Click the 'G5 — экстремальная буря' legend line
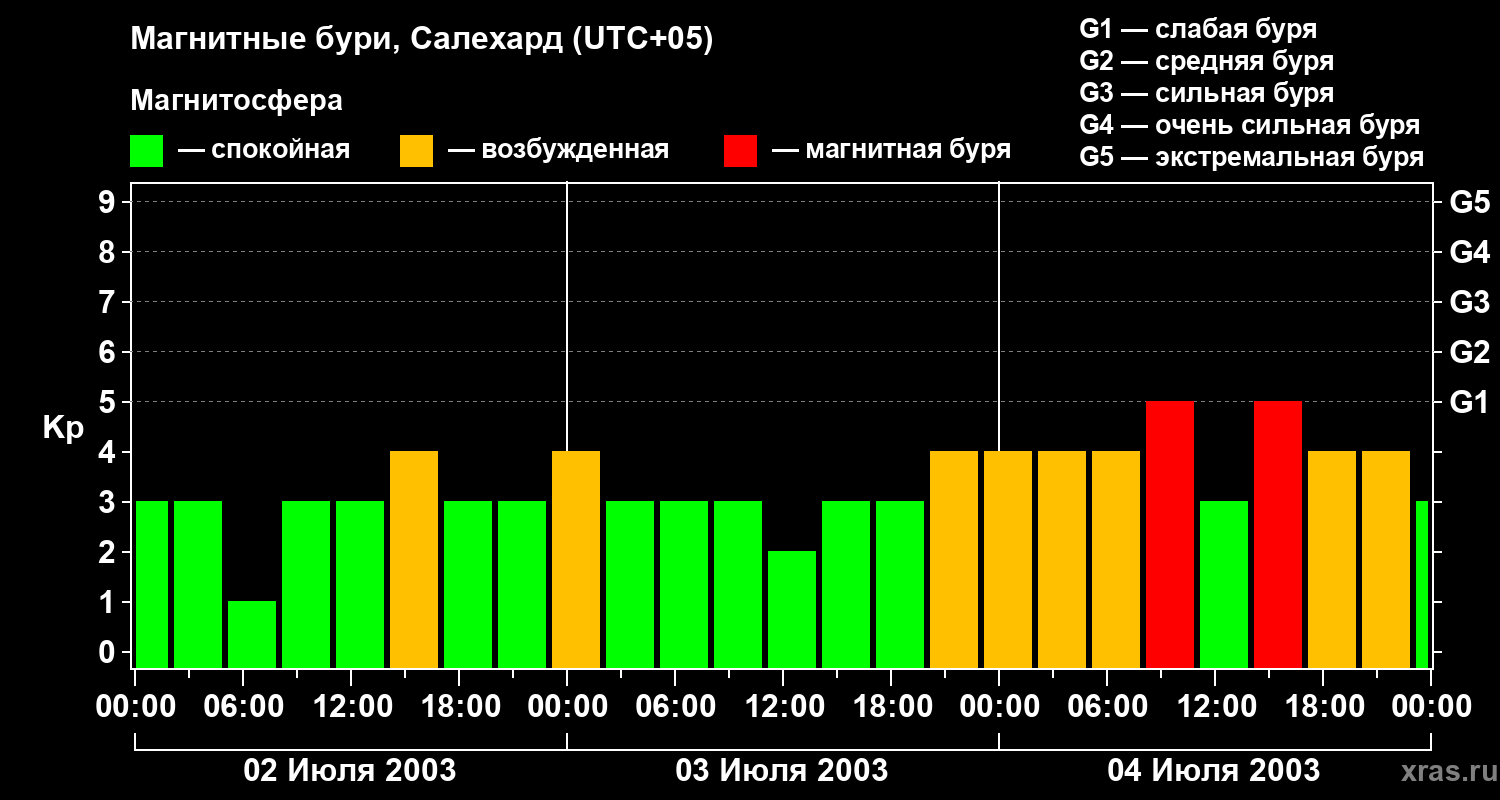This screenshot has width=1500, height=800. (1252, 157)
